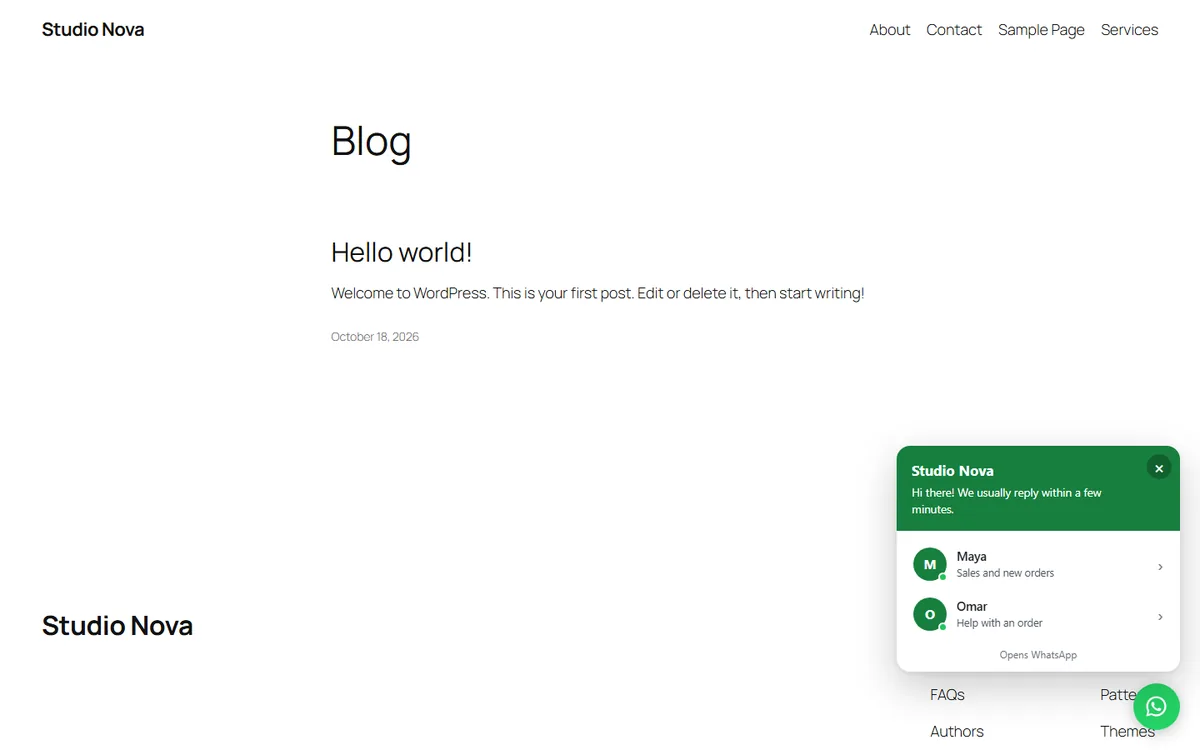Open the Authors footer link
1200x750 pixels.
click(x=957, y=731)
